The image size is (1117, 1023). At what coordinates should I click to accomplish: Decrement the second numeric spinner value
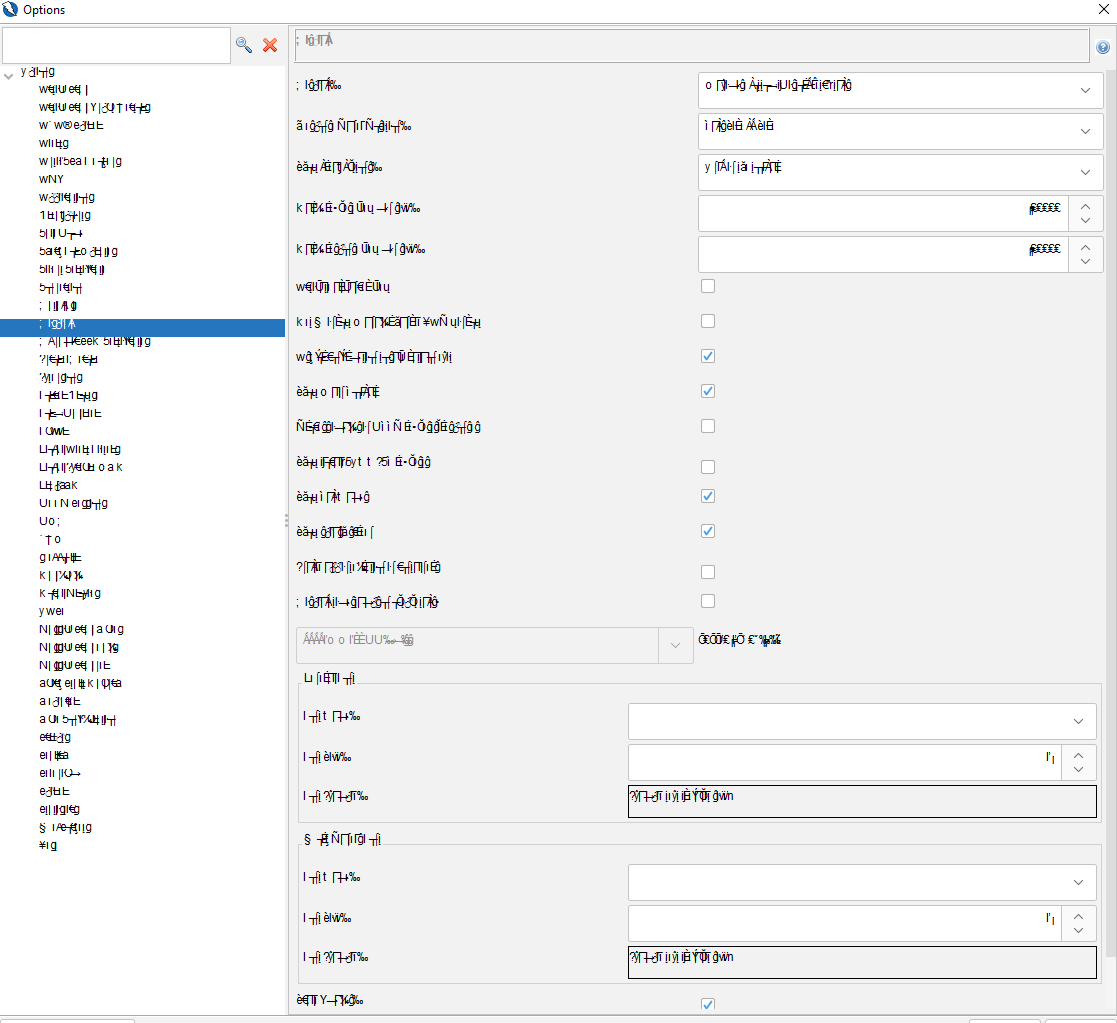[x=1084, y=260]
